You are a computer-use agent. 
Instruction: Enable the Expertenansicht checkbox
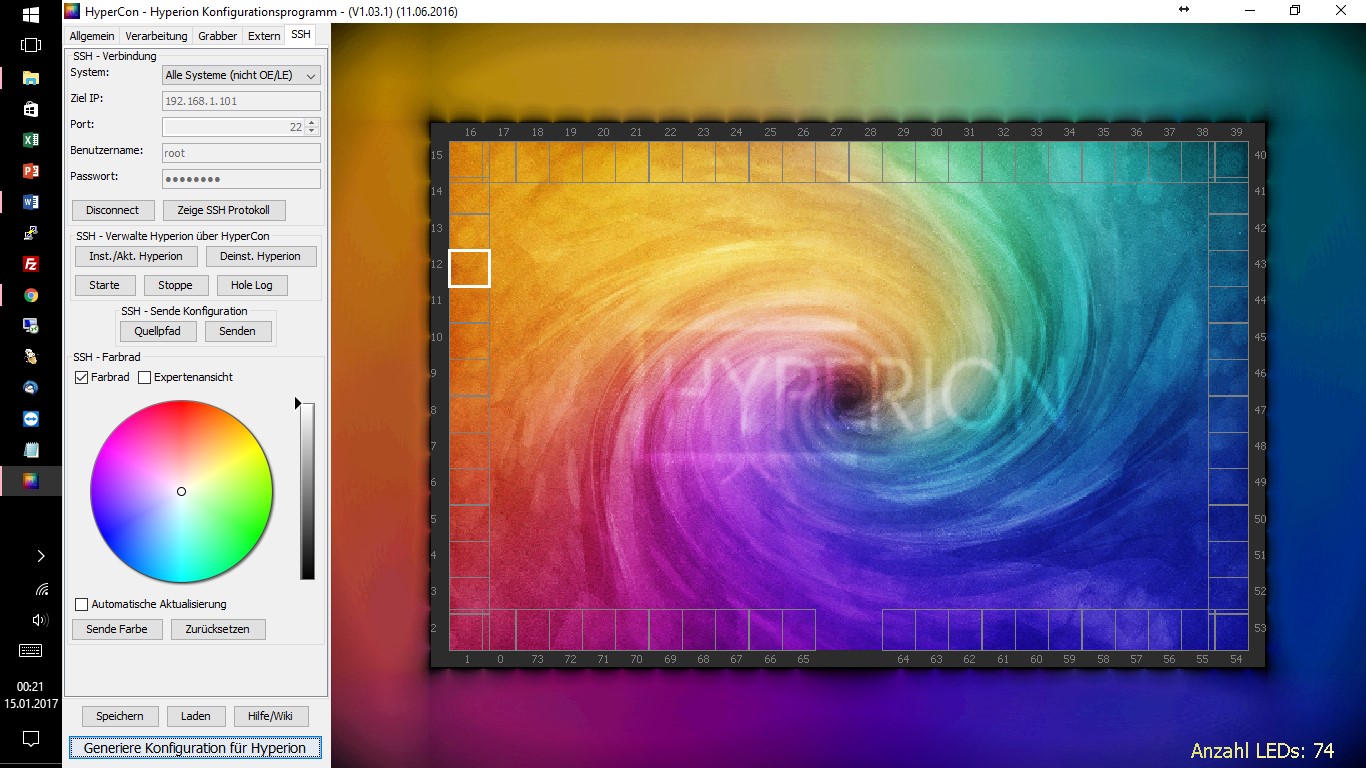coord(144,377)
